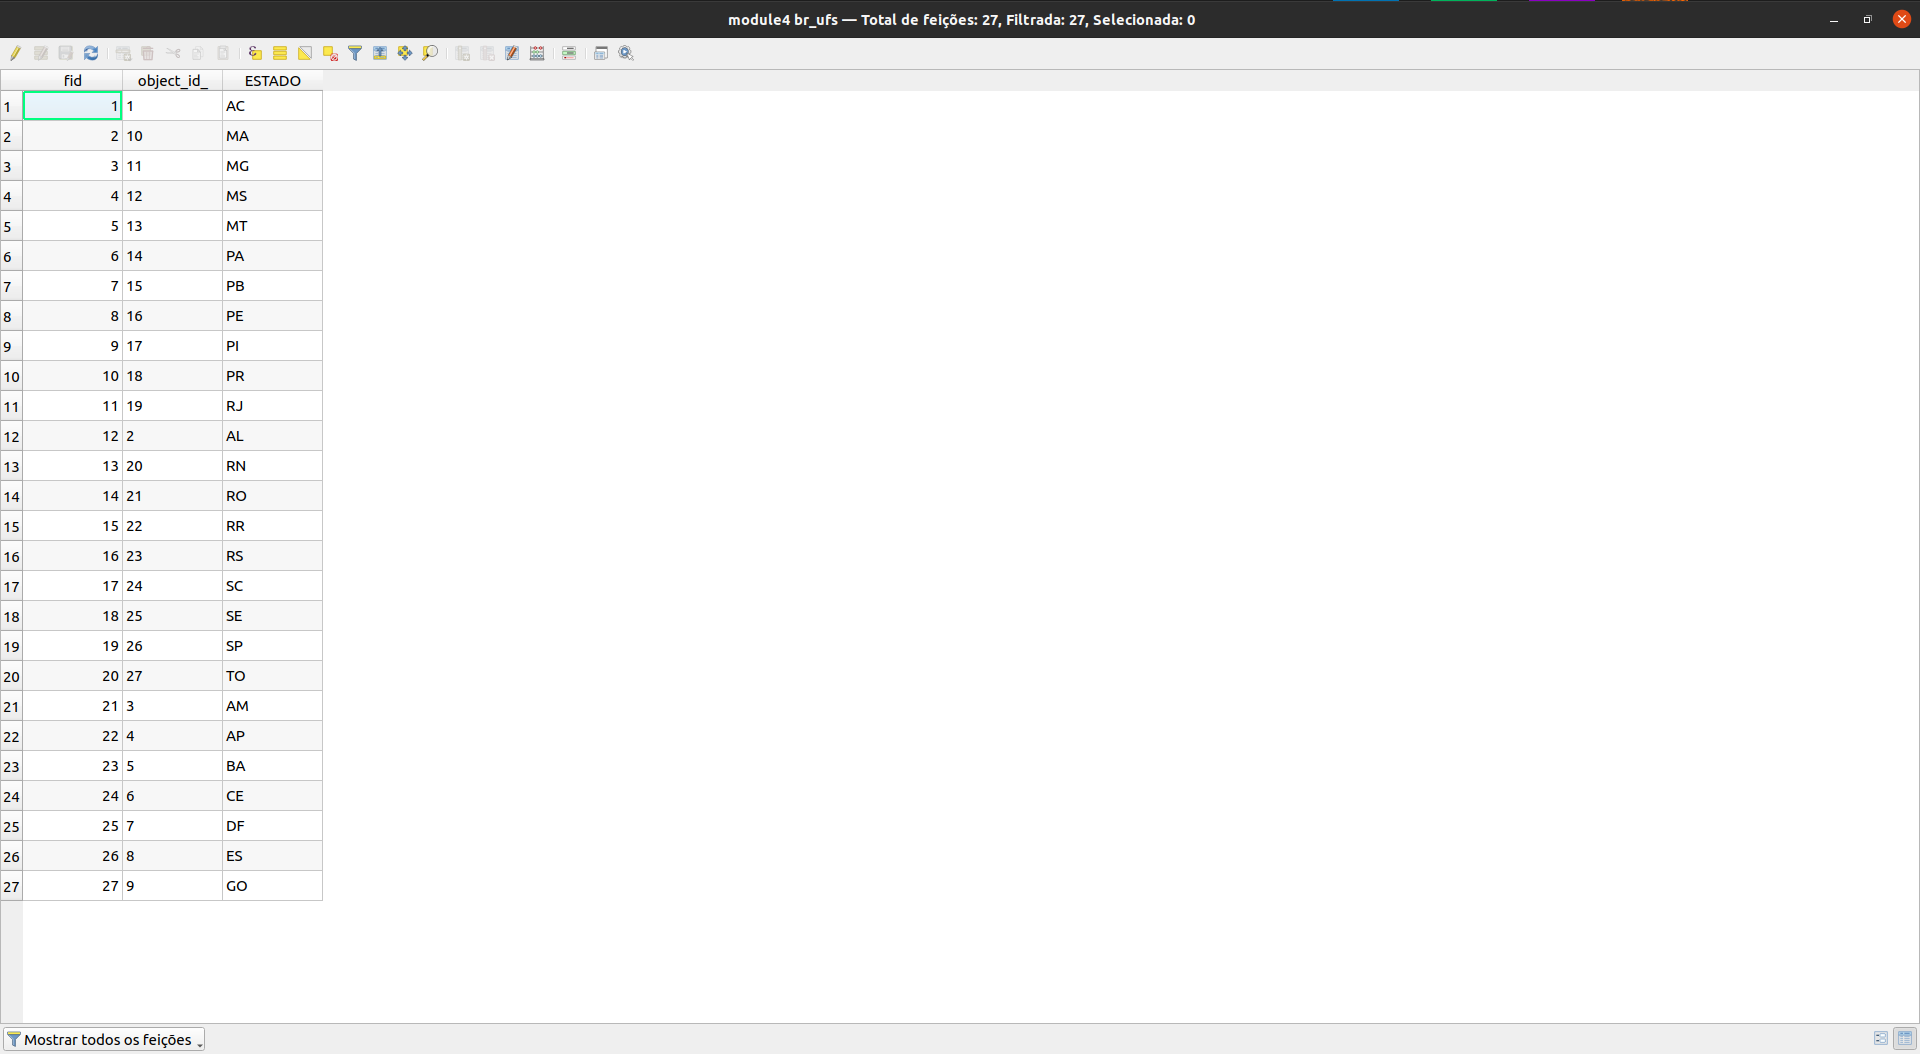Sort by the object_id_ column header
1920x1054 pixels.
point(172,81)
